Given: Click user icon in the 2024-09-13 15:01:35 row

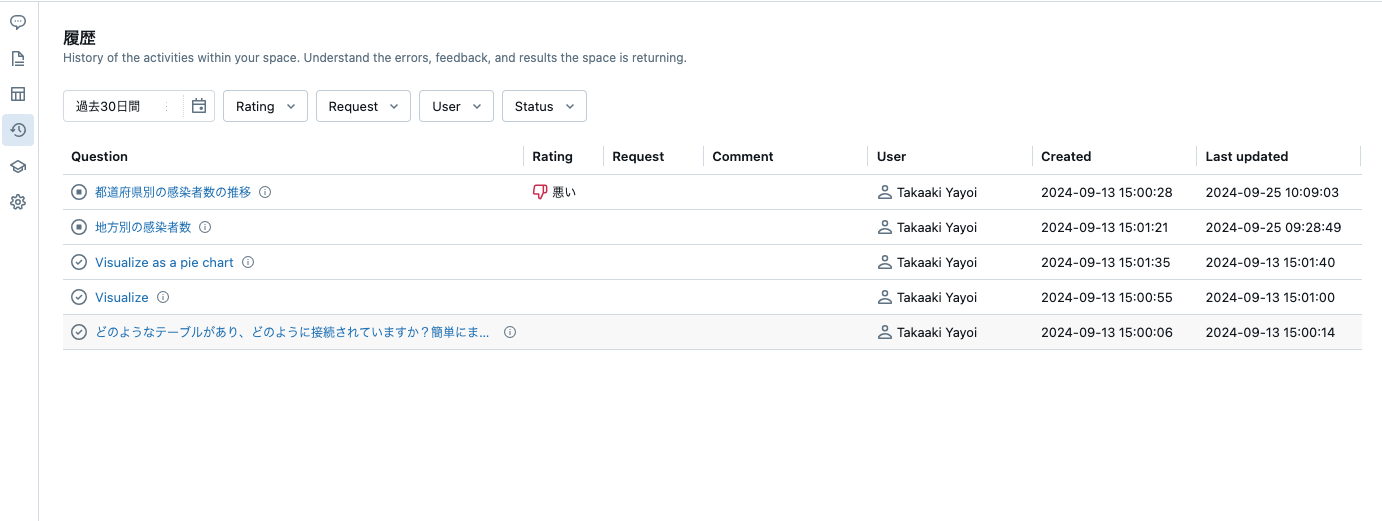Looking at the screenshot, I should coord(884,262).
